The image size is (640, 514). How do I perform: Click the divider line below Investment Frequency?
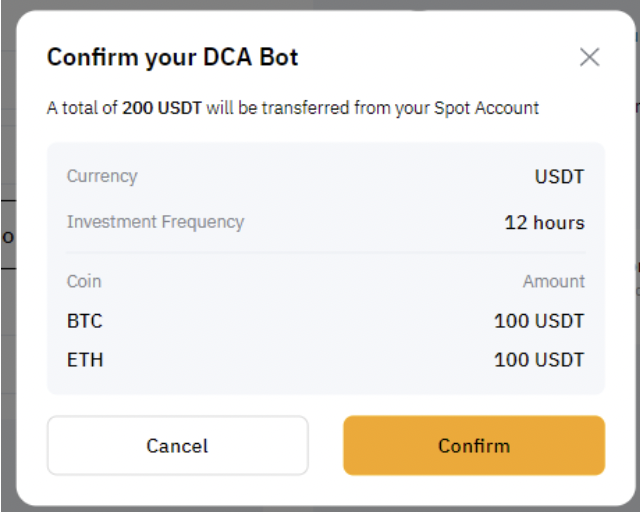coord(326,253)
